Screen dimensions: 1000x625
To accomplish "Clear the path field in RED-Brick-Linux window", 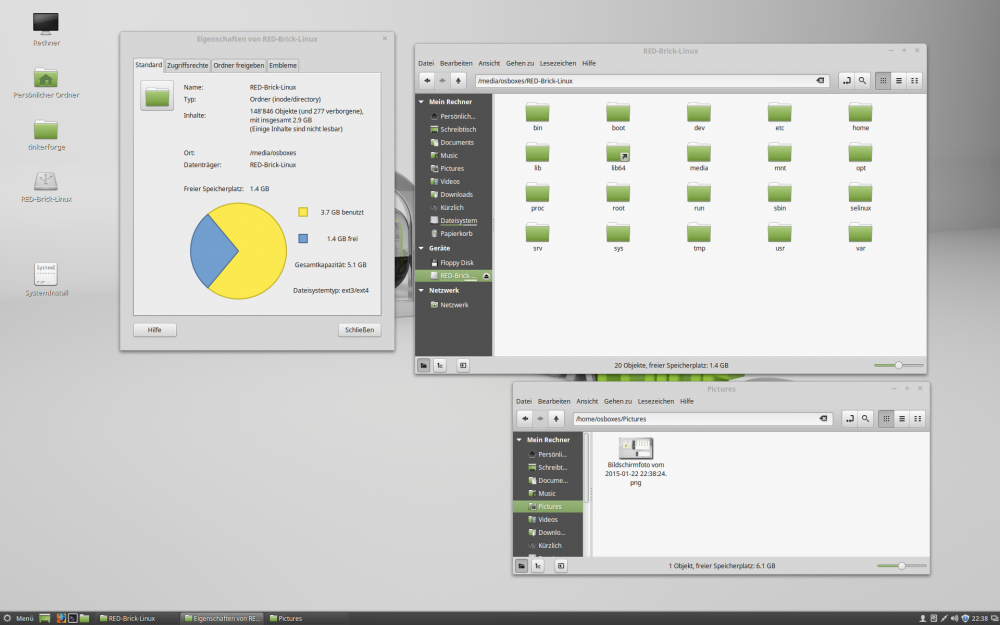I will tap(820, 80).
